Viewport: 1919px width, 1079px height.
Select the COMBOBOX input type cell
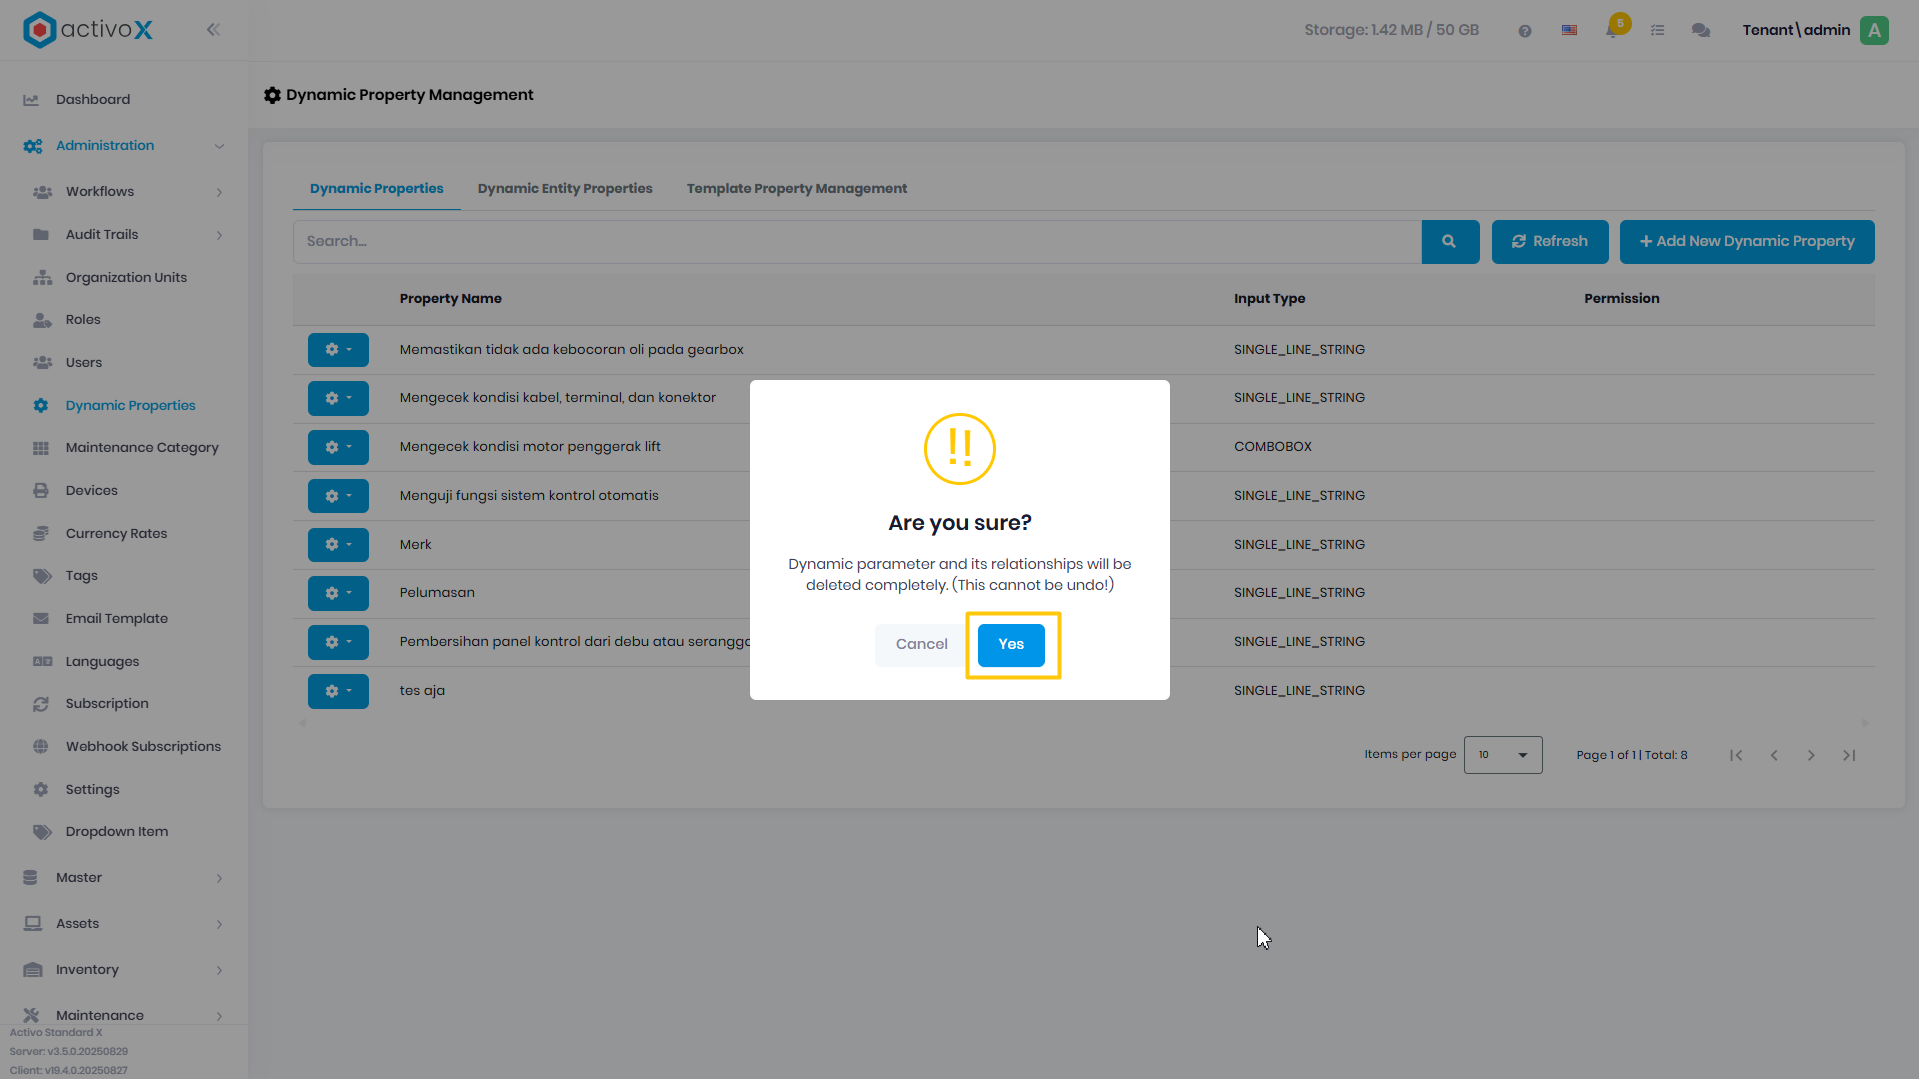pyautogui.click(x=1272, y=447)
